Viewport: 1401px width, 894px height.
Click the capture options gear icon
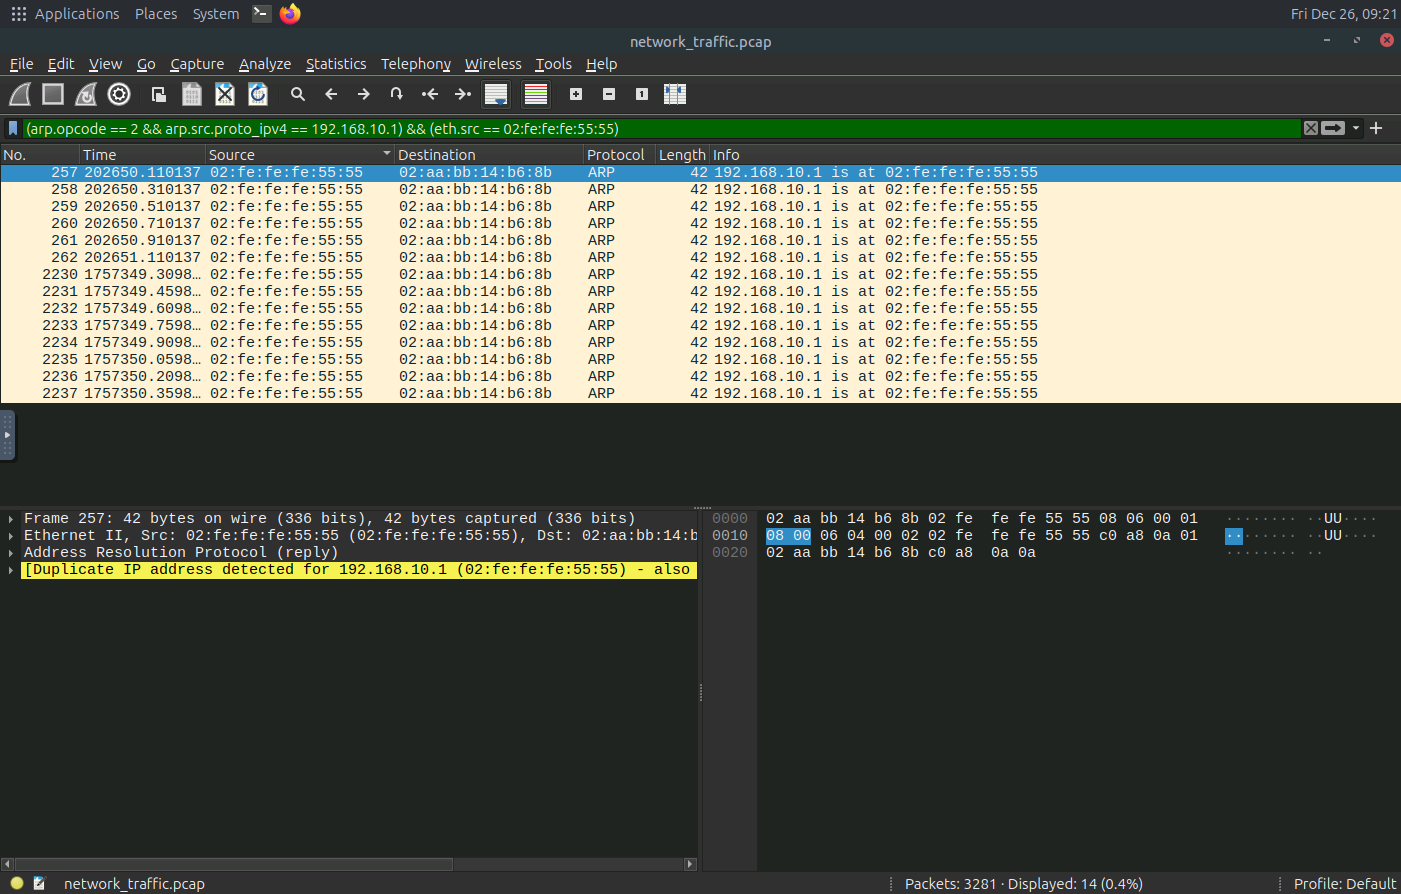coord(119,94)
